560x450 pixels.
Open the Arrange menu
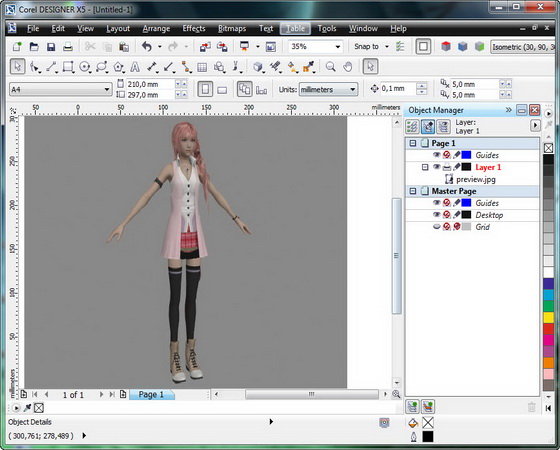(156, 29)
